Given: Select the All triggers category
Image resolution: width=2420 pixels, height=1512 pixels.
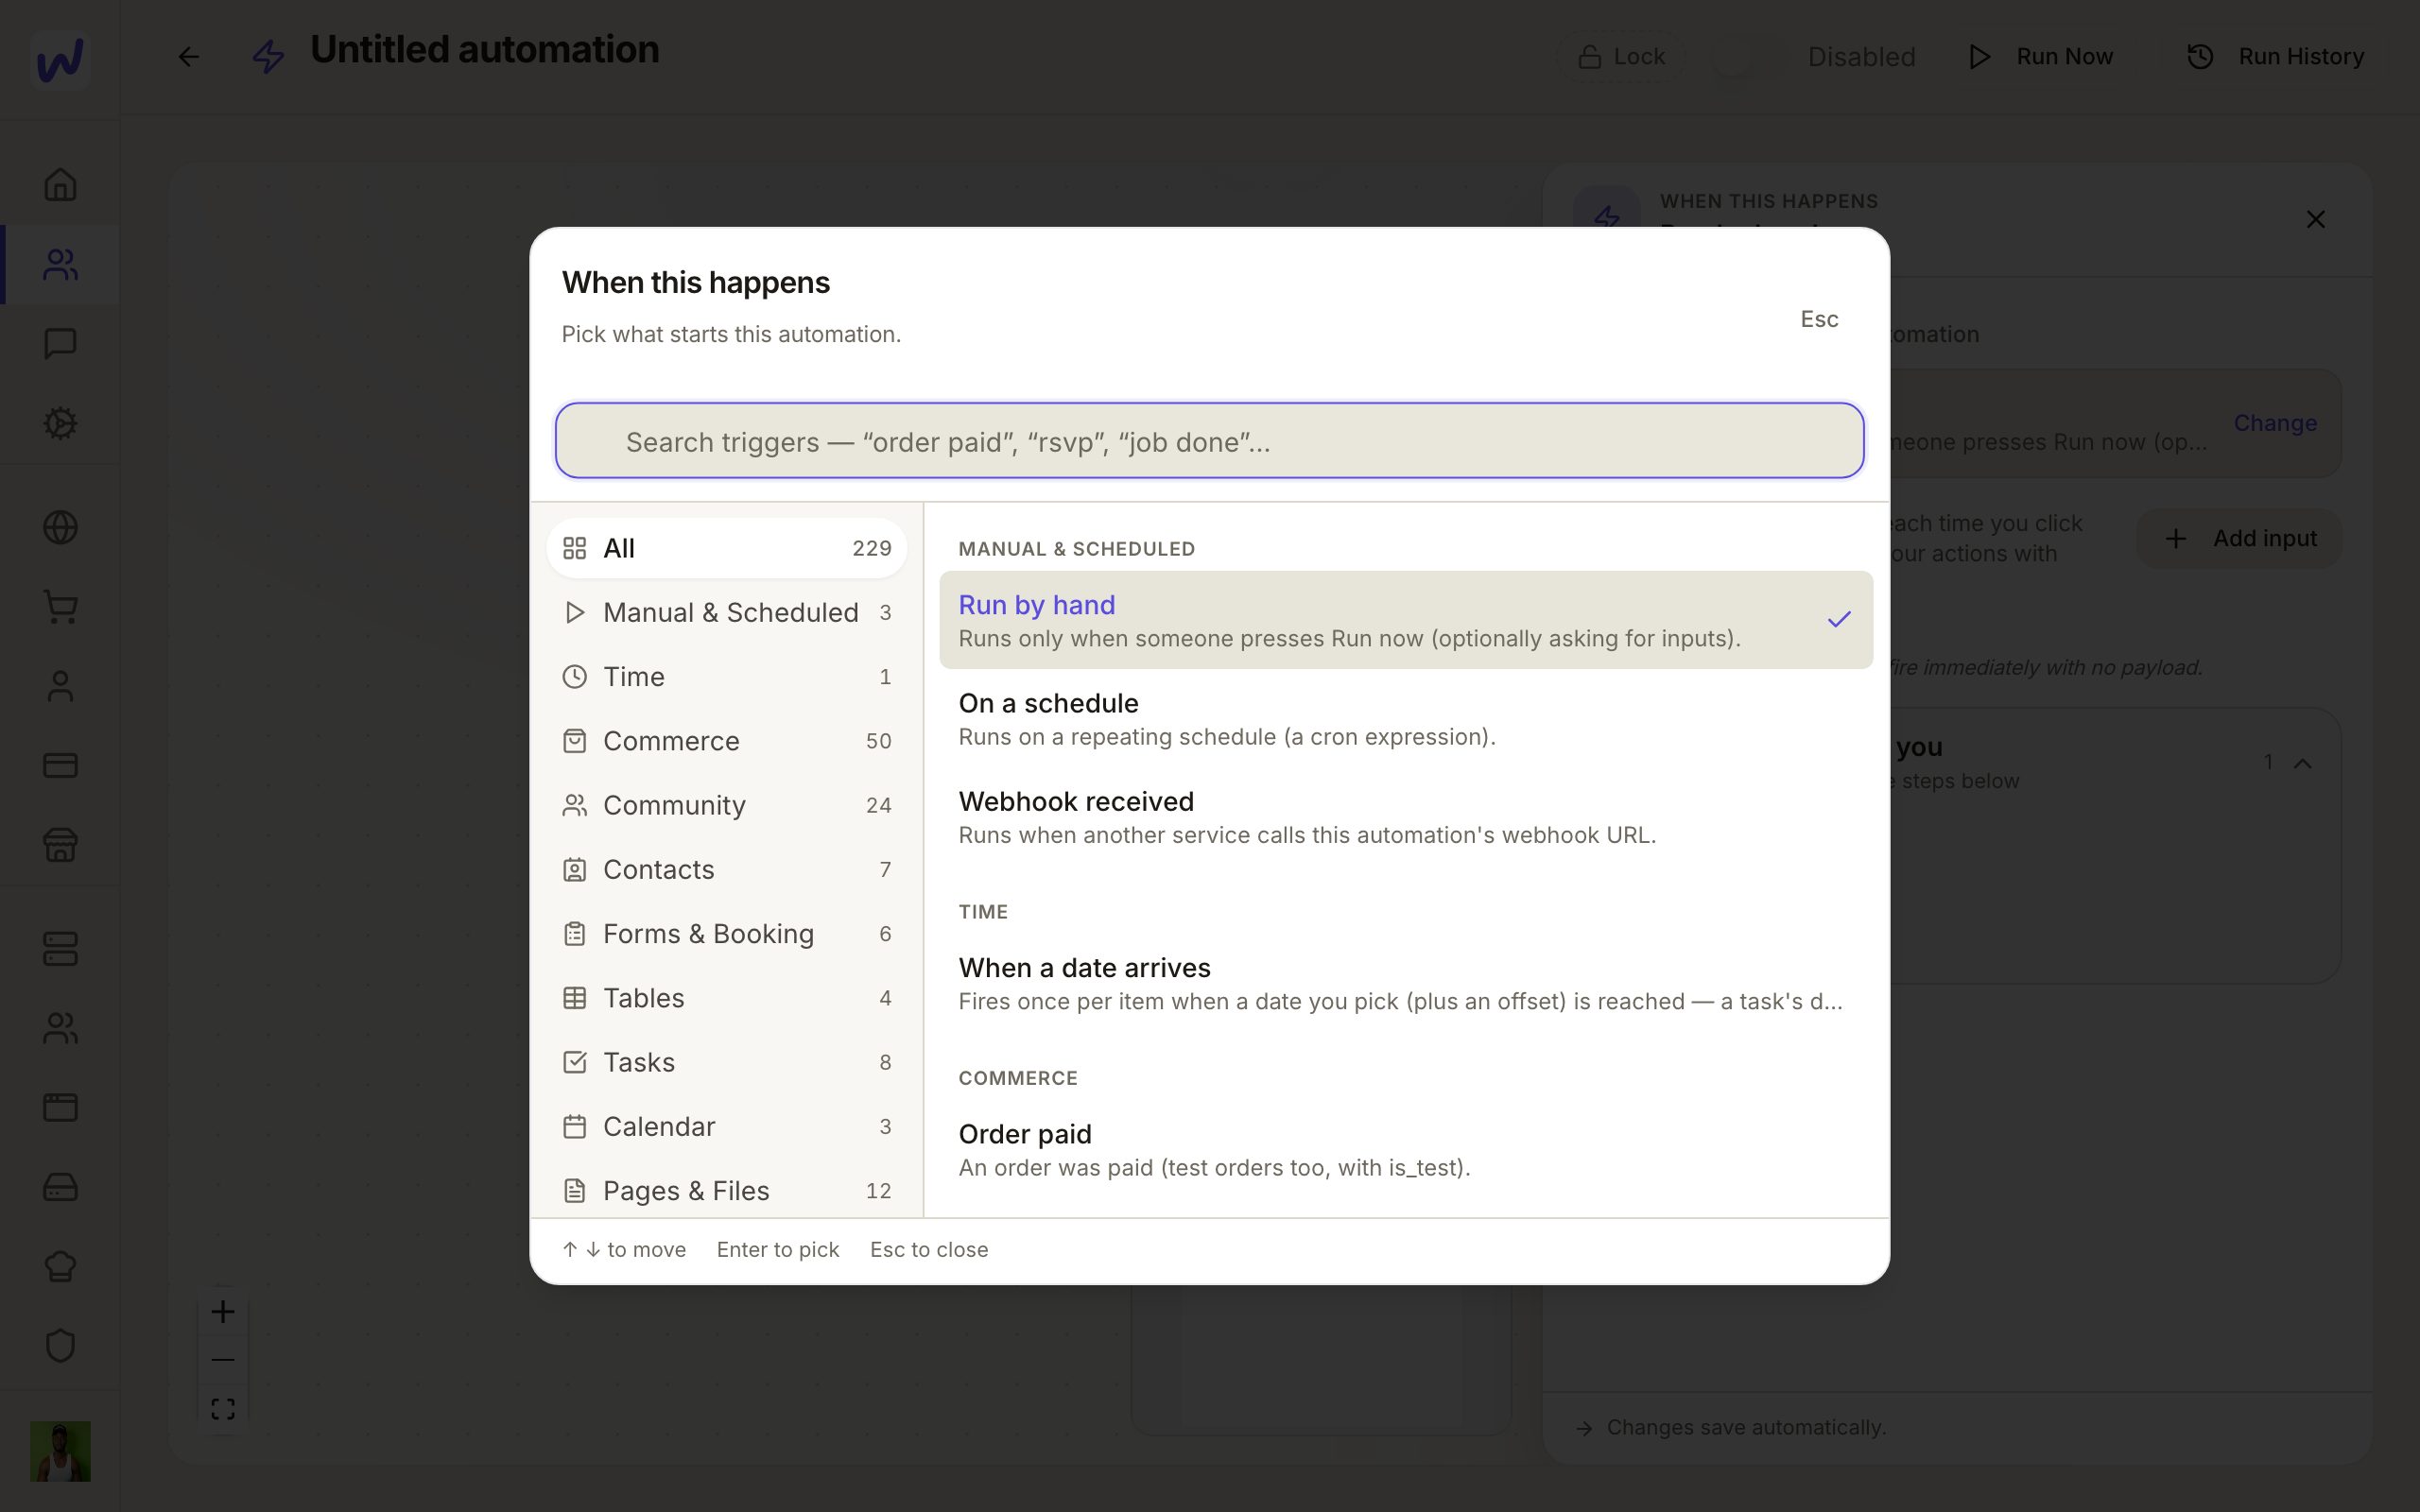Looking at the screenshot, I should 726,548.
